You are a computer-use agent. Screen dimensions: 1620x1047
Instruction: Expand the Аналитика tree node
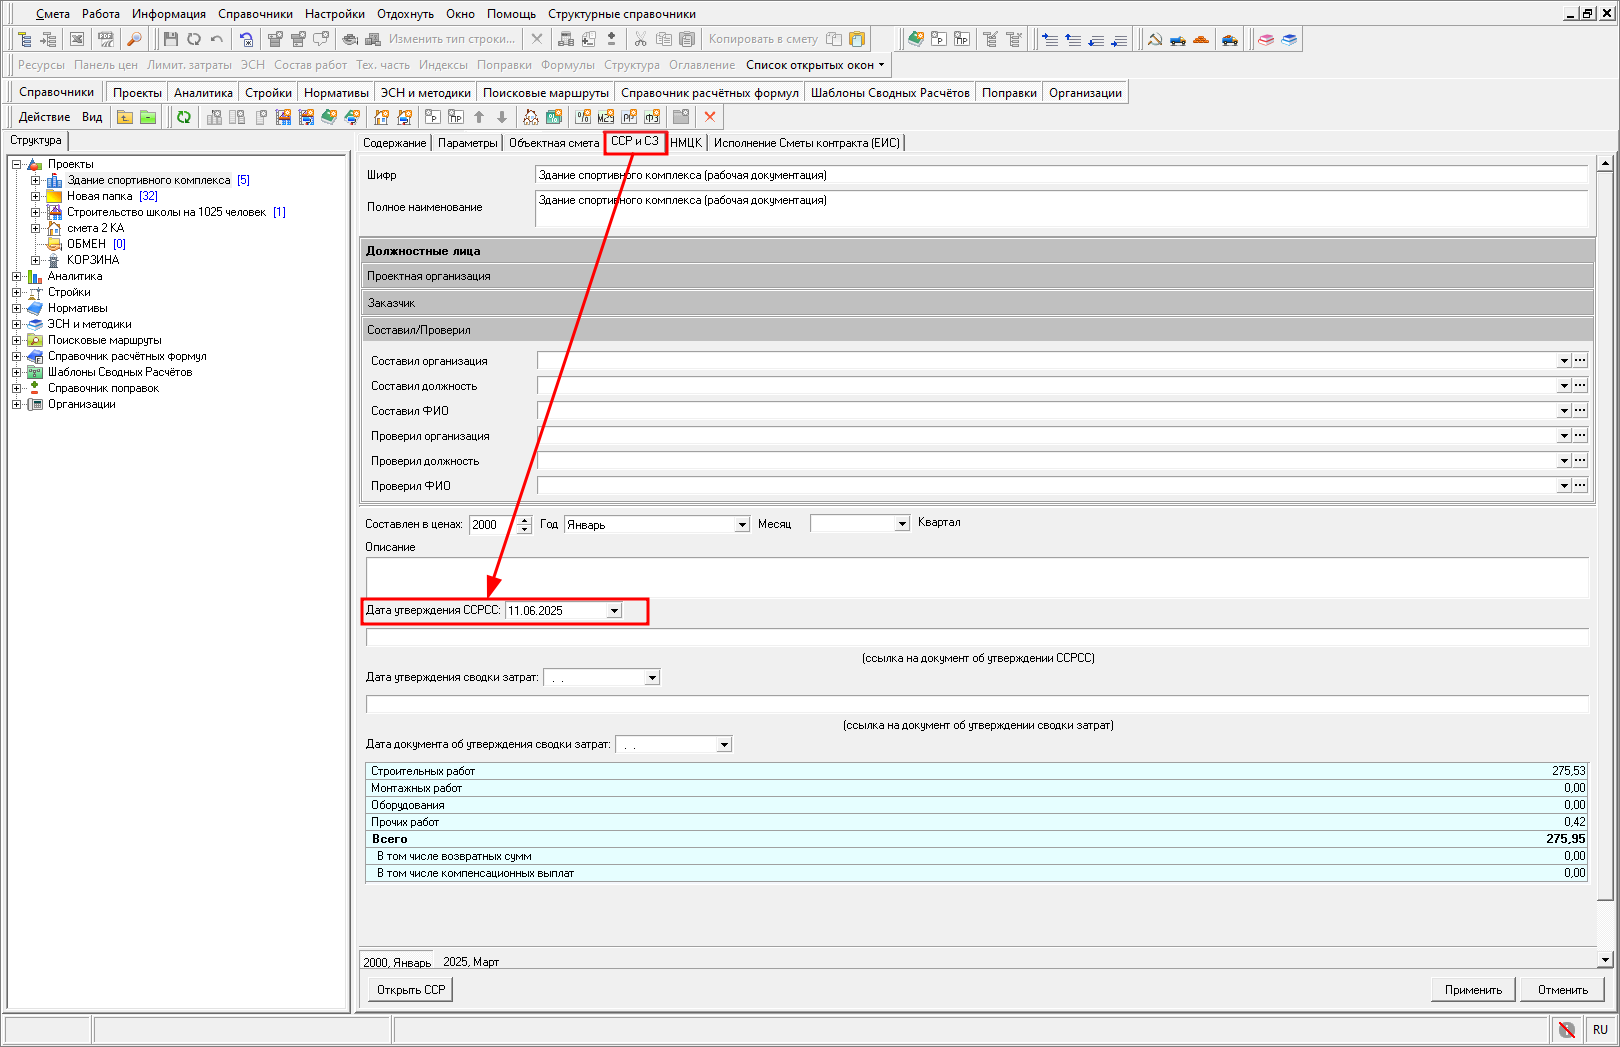(16, 277)
